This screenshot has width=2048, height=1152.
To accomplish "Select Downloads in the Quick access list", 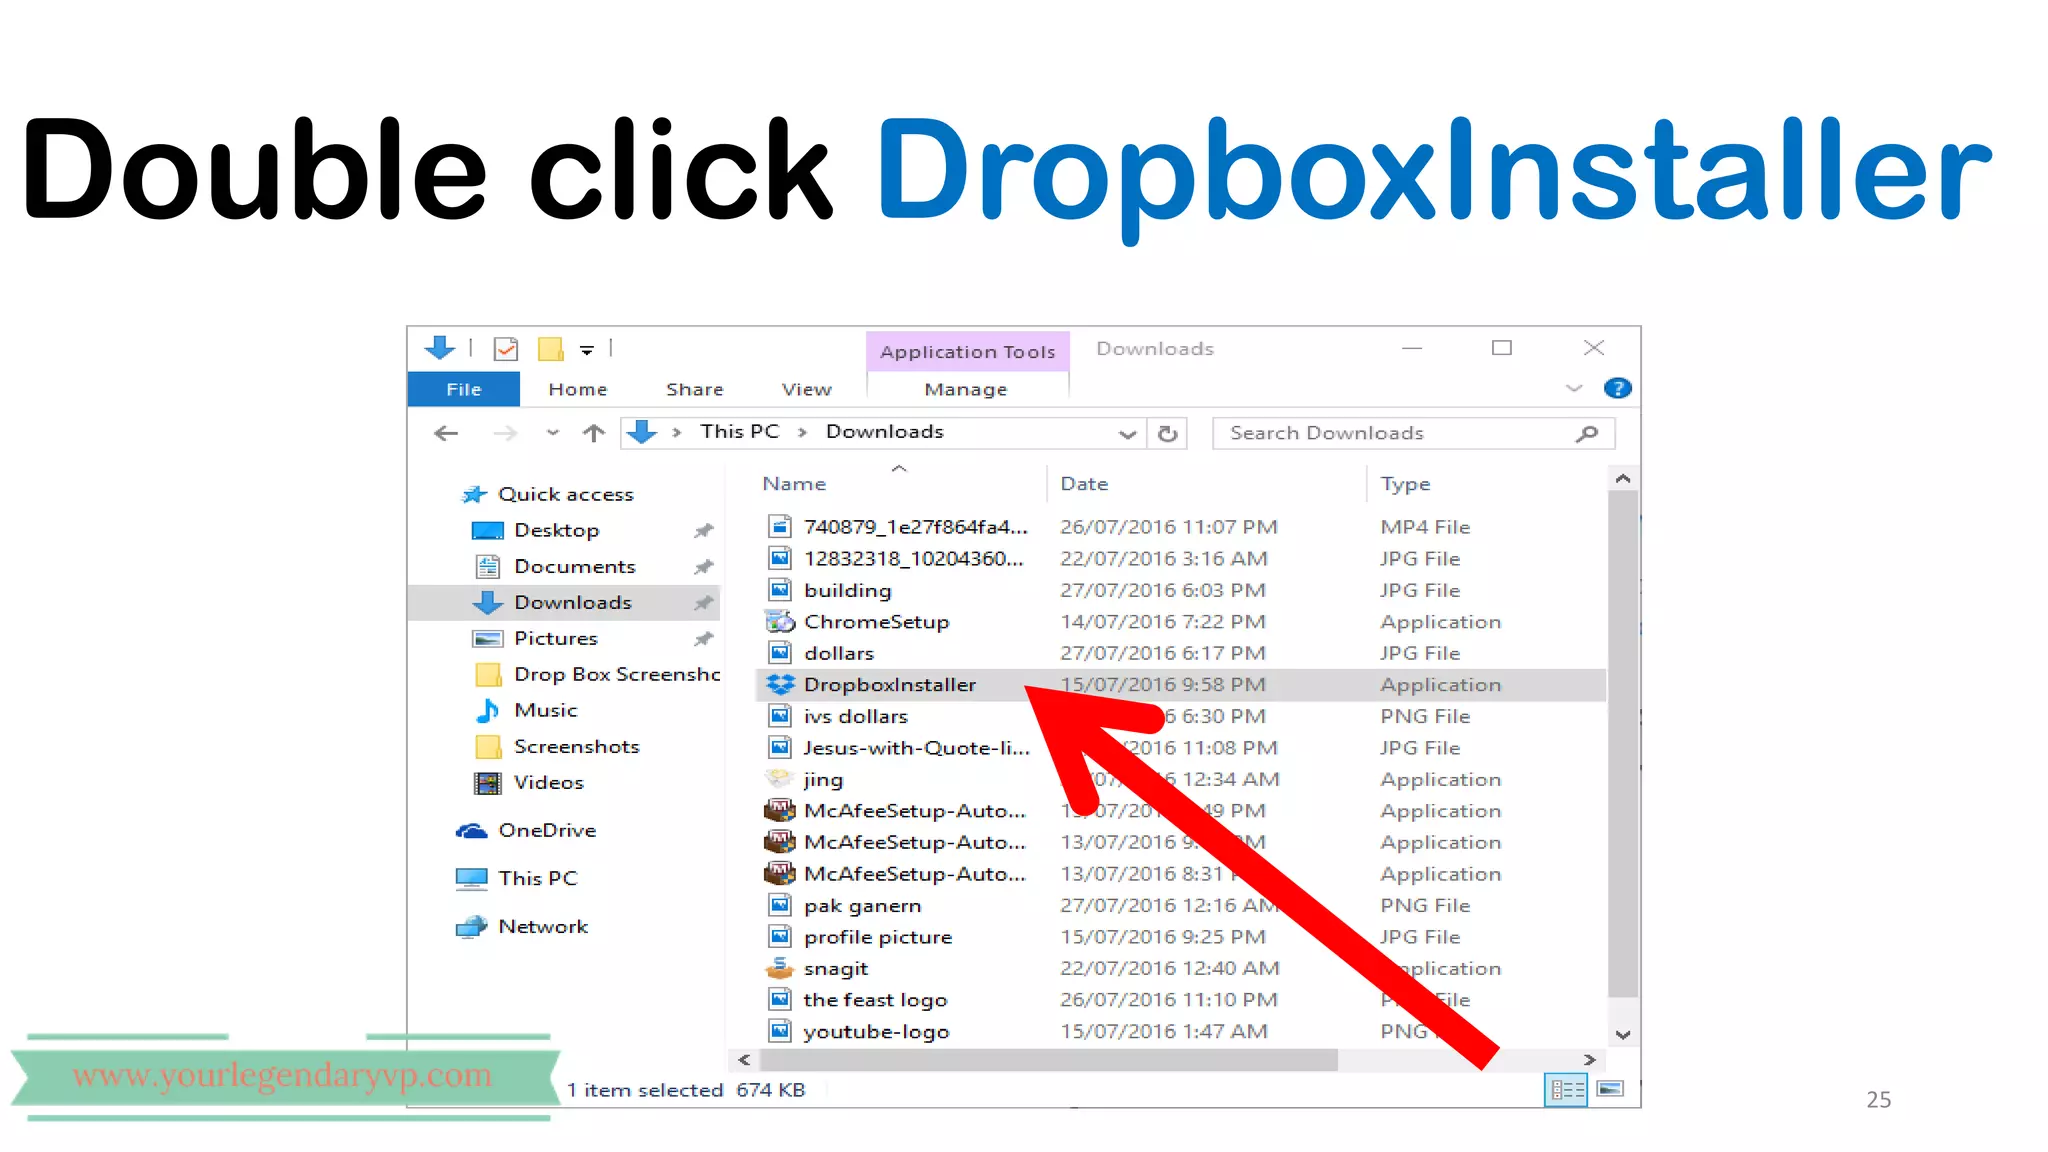I will coord(565,603).
